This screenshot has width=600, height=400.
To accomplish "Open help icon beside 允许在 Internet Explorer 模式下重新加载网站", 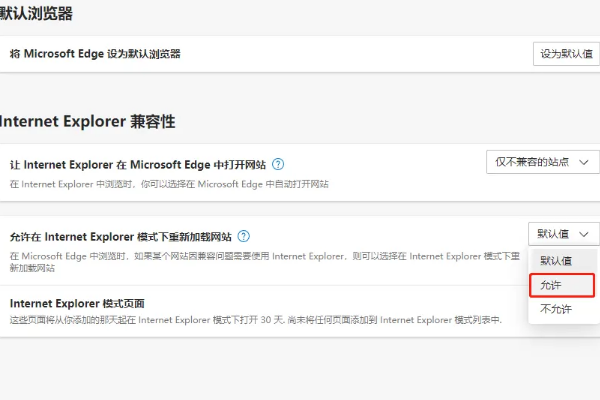I will (x=243, y=236).
